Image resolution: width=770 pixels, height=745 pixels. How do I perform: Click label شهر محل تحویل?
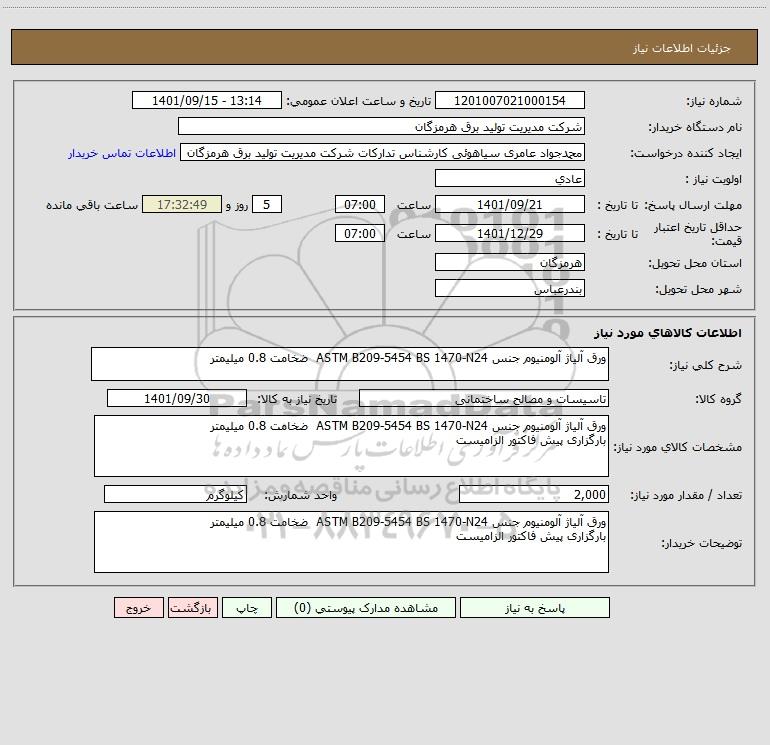tap(698, 289)
